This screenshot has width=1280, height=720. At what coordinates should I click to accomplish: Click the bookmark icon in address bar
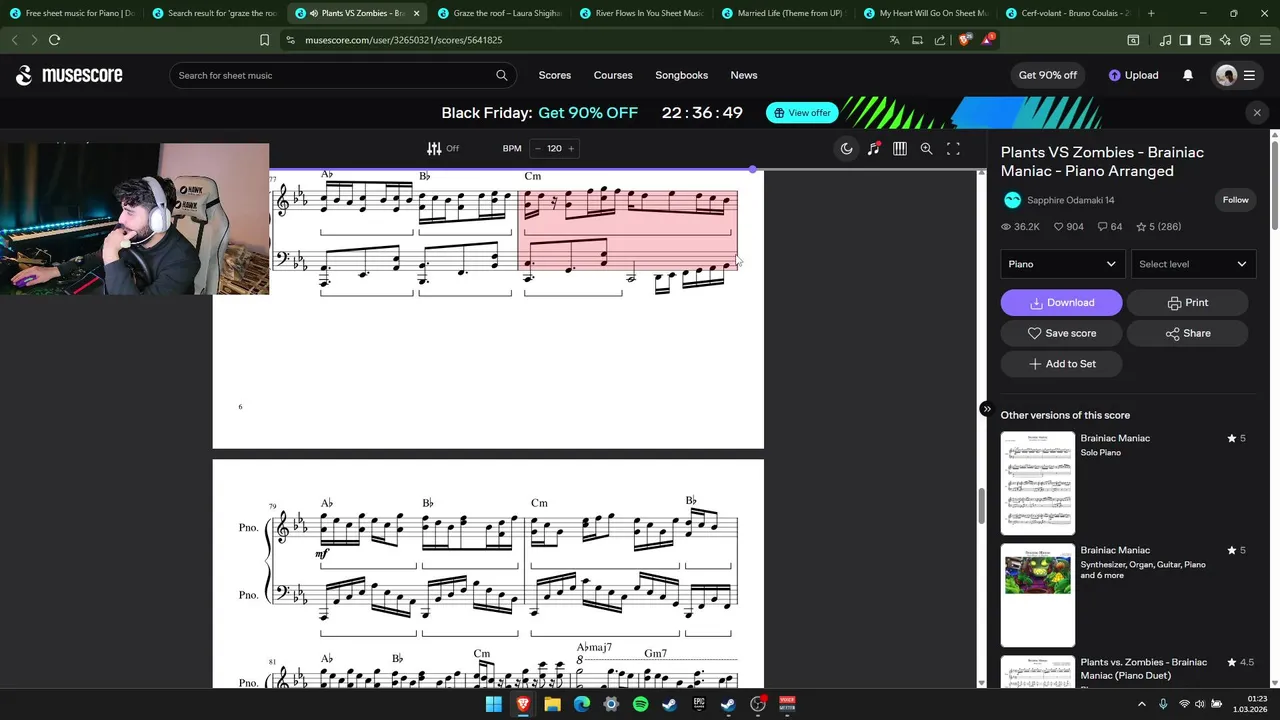point(264,40)
